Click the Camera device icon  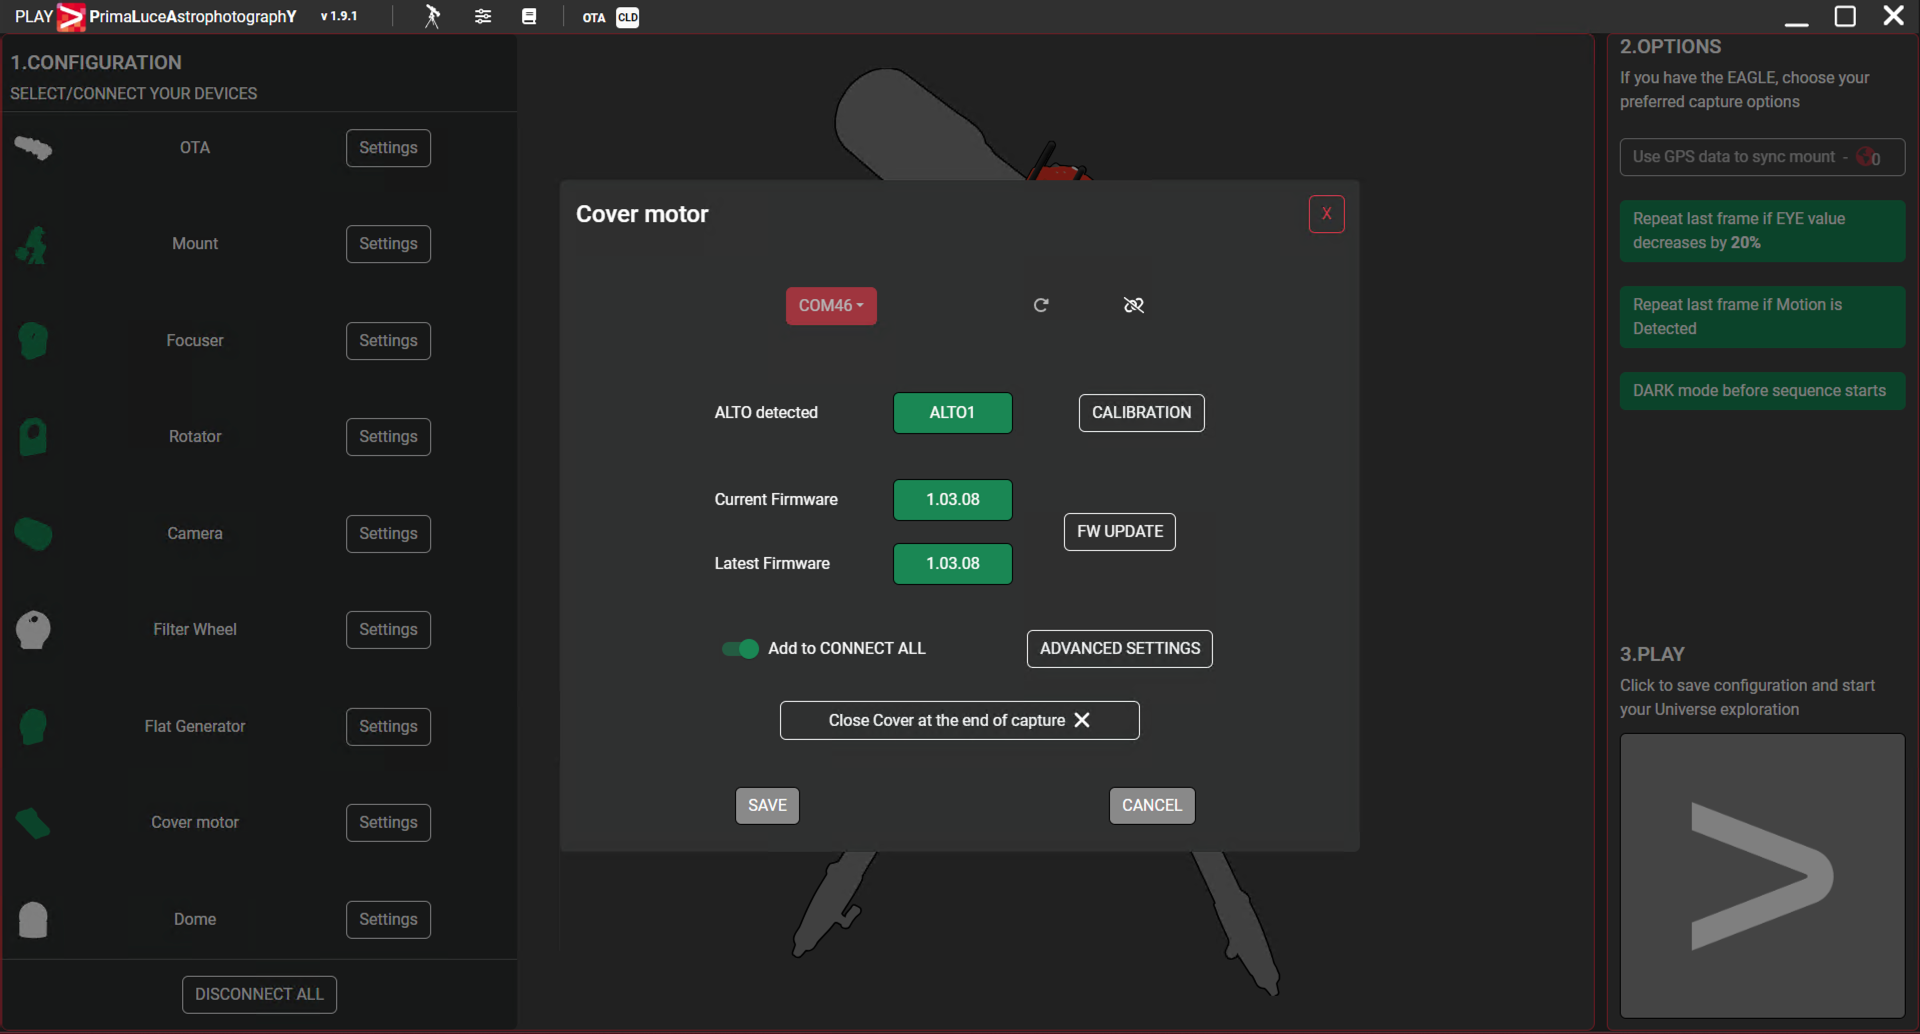point(33,534)
